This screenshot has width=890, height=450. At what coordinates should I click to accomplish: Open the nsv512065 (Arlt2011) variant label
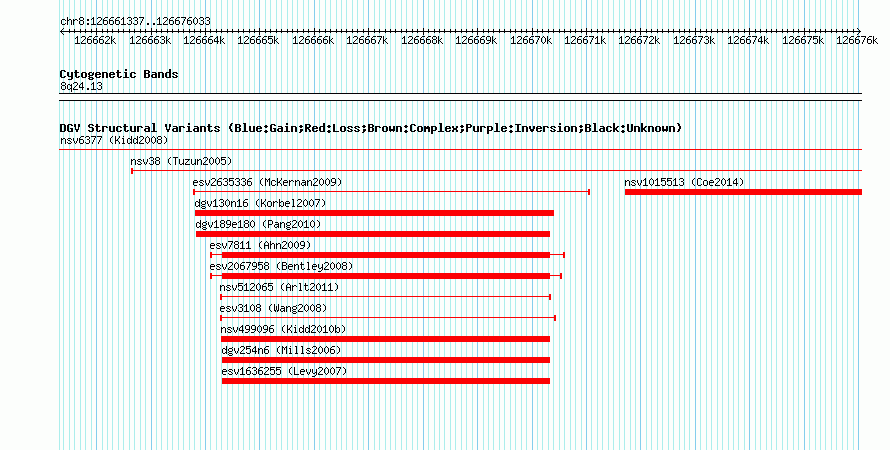tap(279, 287)
